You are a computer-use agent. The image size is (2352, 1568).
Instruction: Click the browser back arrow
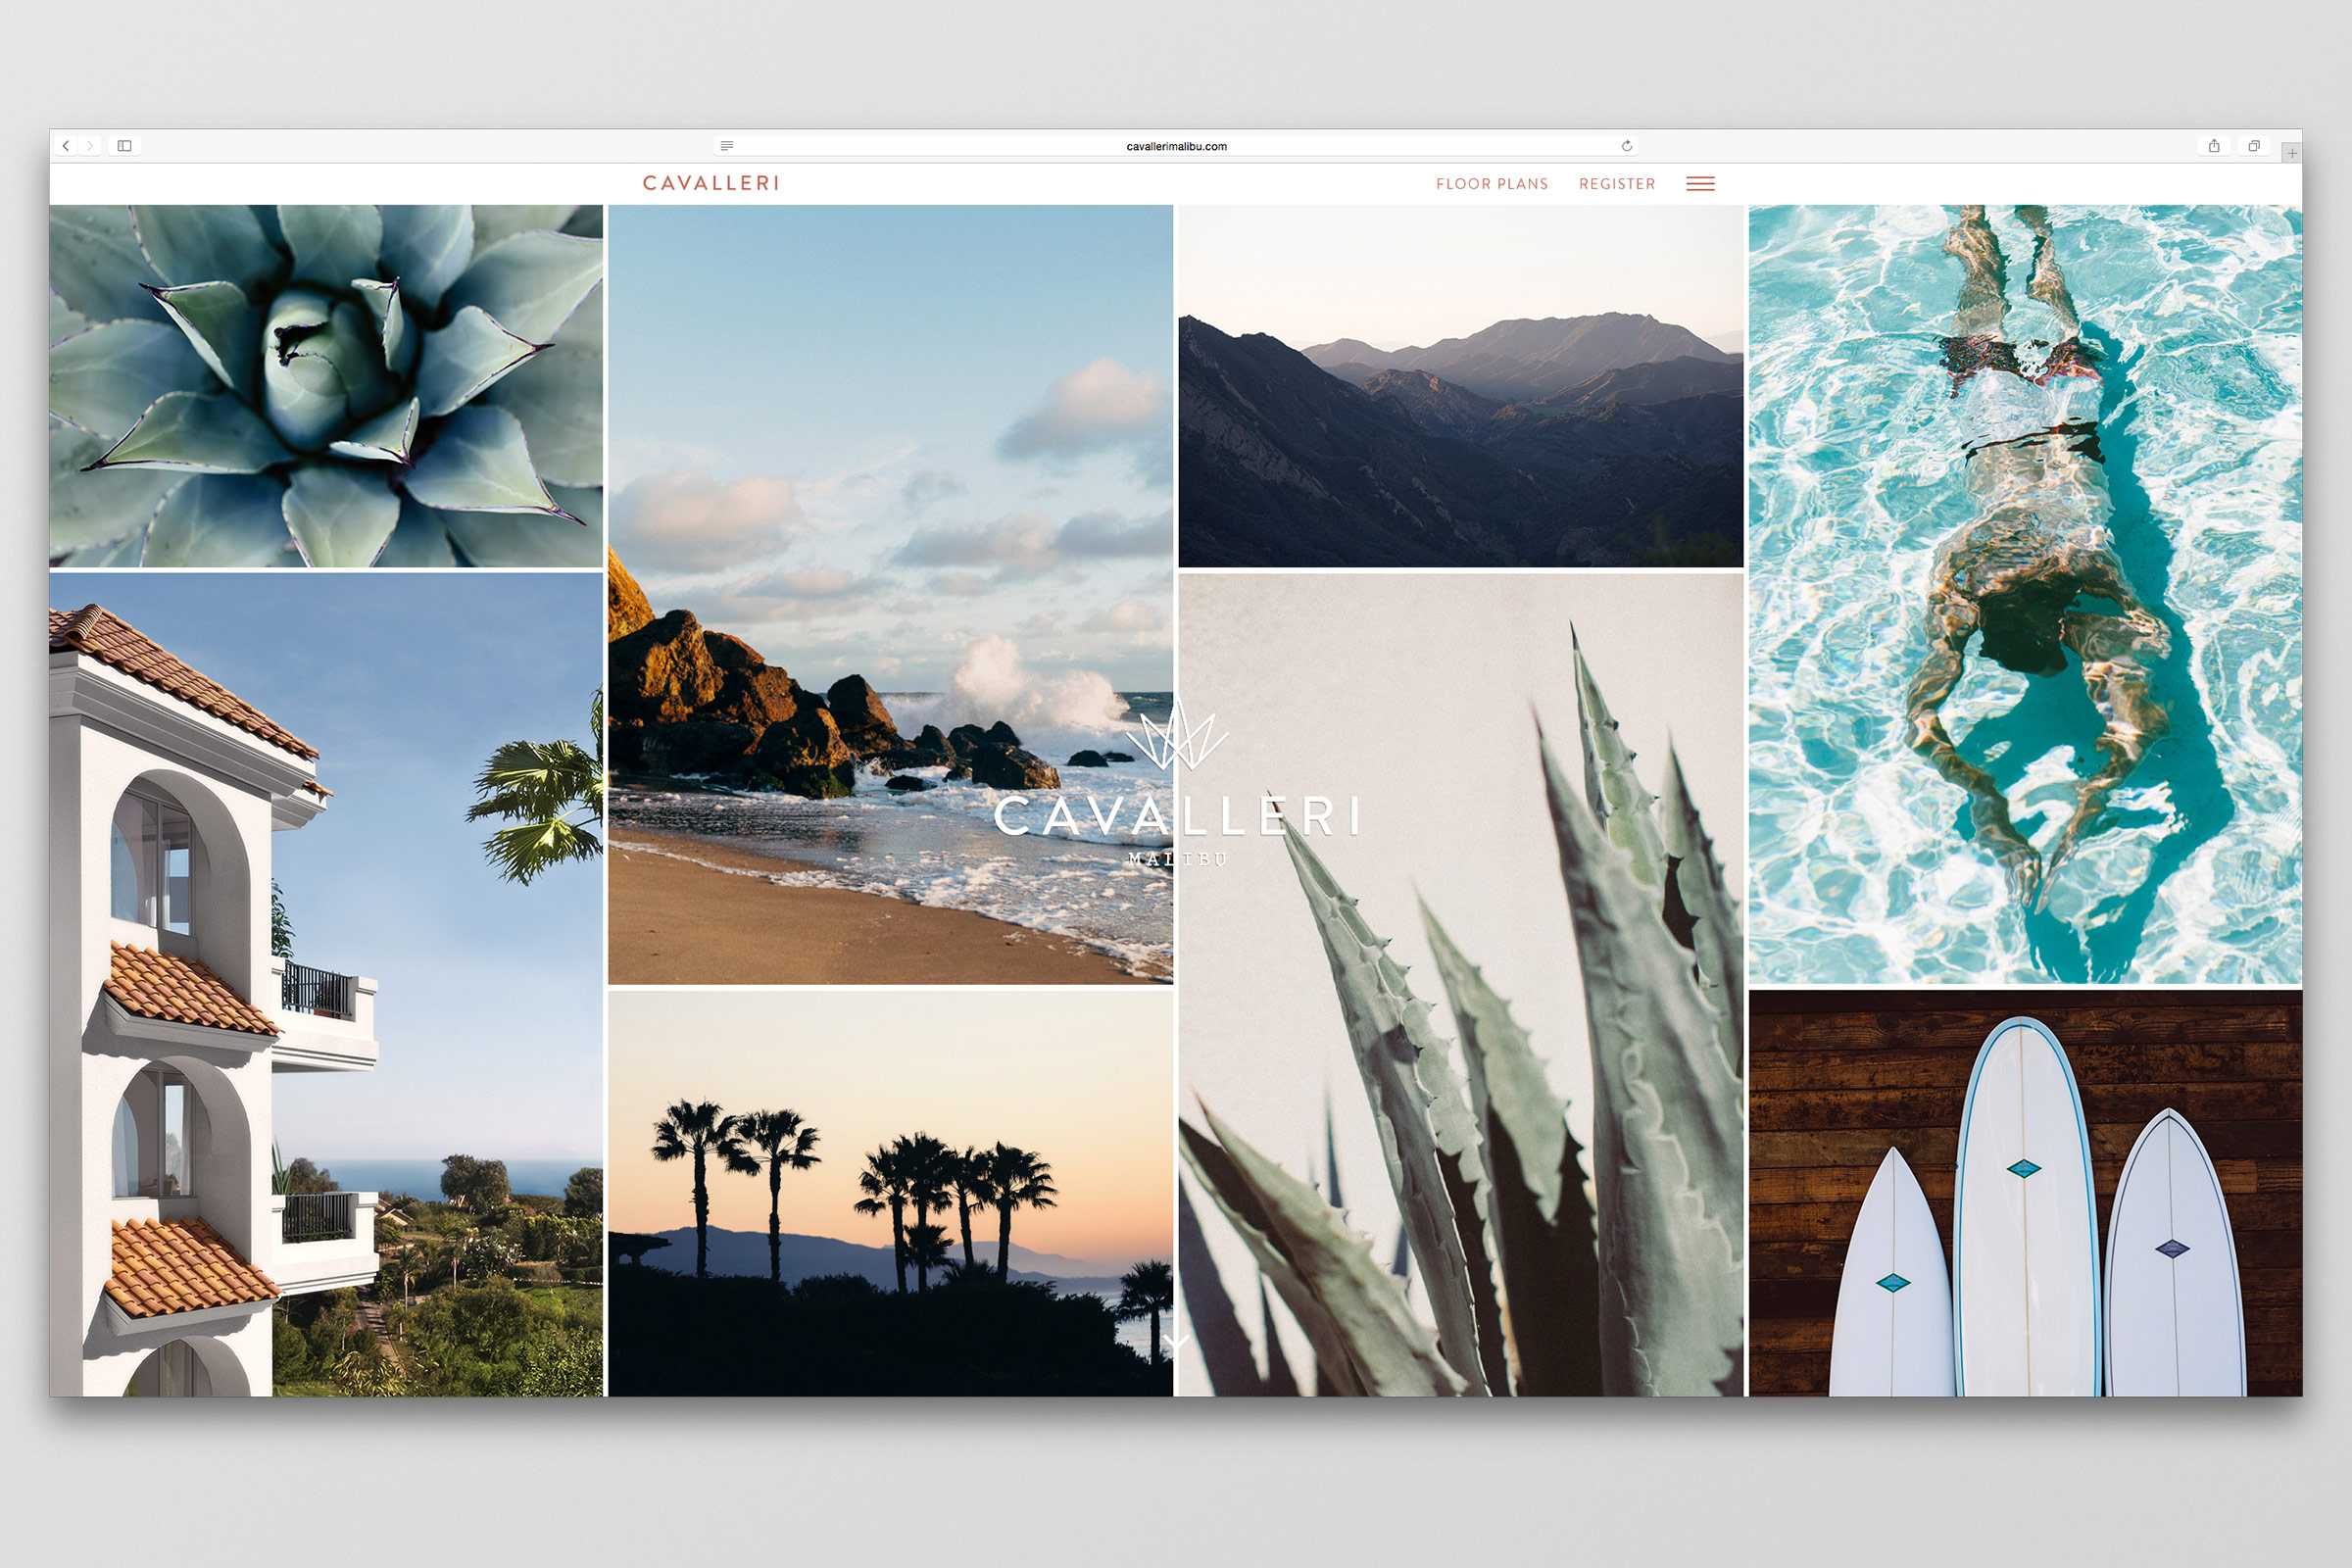point(66,146)
